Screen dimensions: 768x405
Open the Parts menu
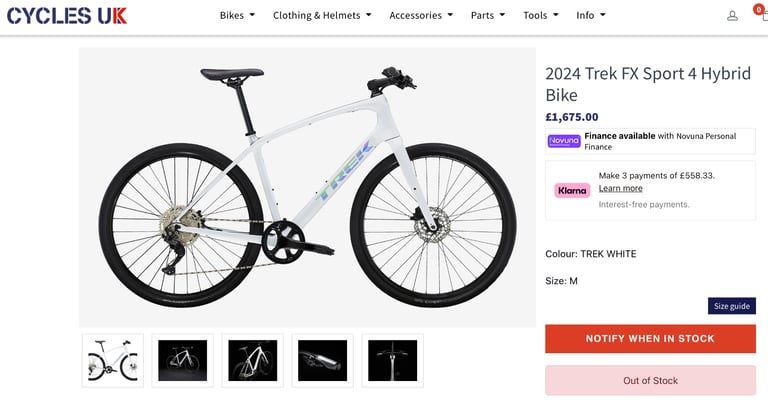coord(488,15)
